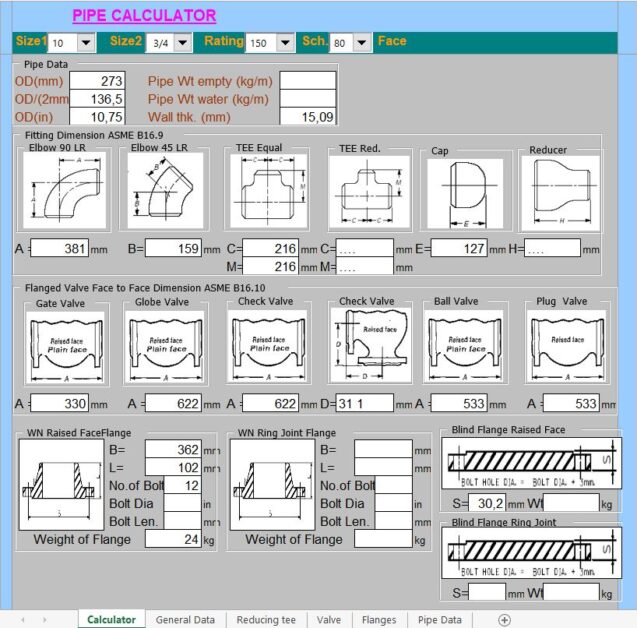Click the Check Valve D value field
637x628 pixels.
[364, 403]
